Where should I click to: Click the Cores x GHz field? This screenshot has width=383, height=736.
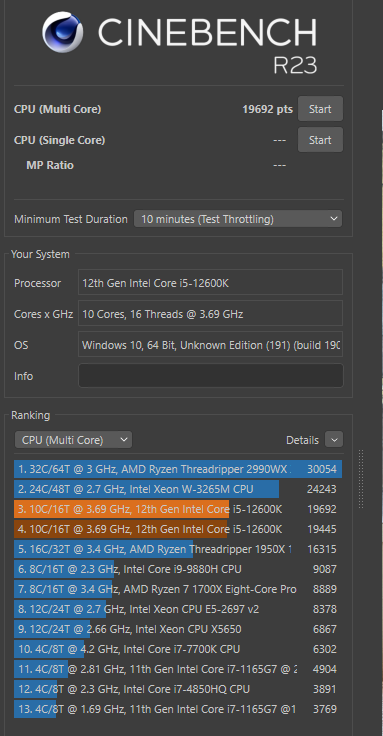211,314
